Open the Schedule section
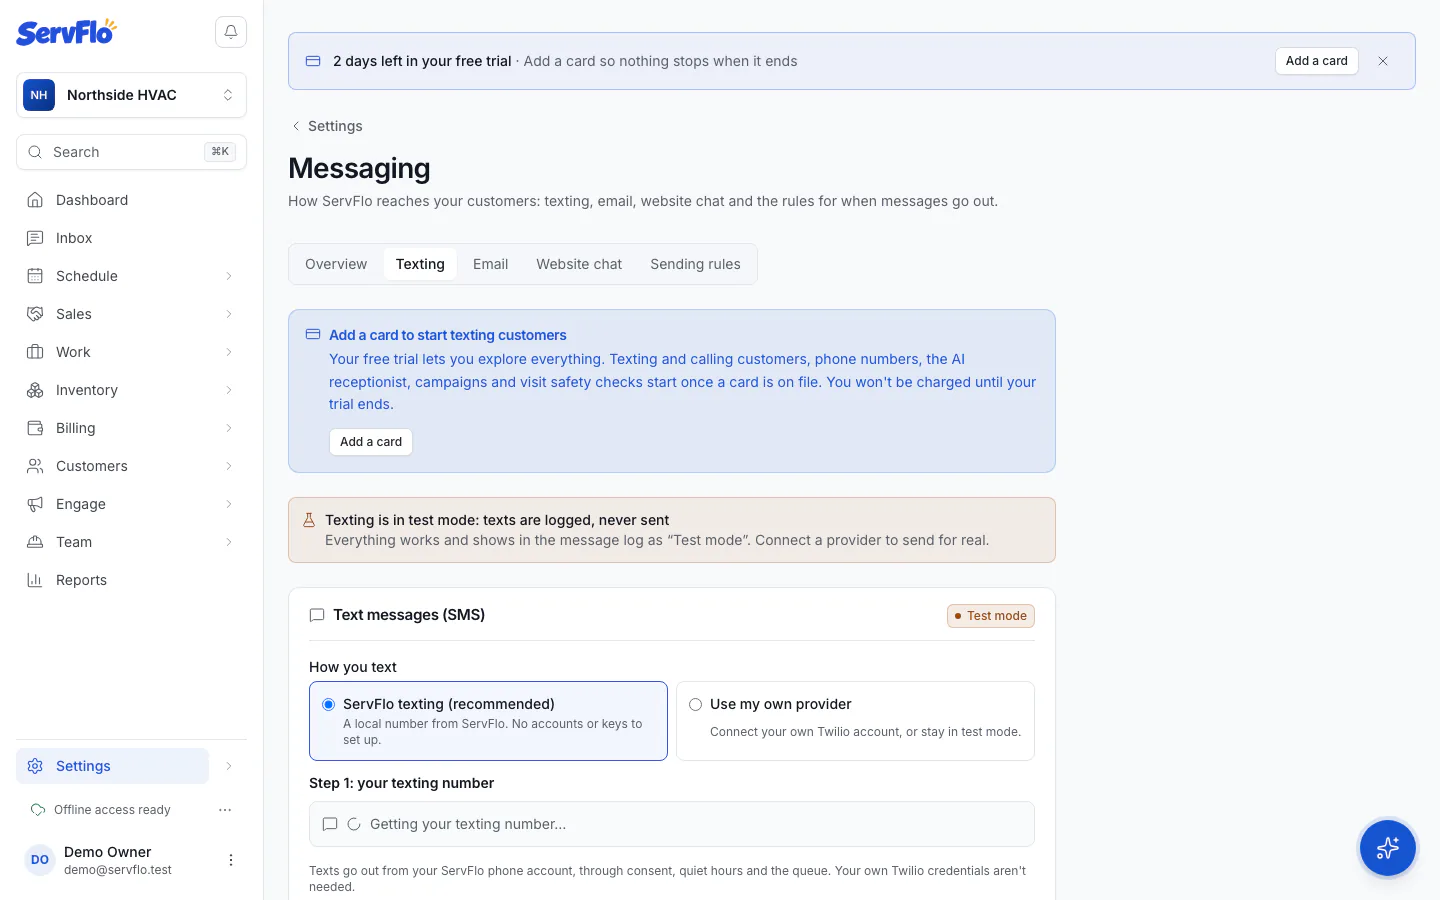 pos(112,276)
